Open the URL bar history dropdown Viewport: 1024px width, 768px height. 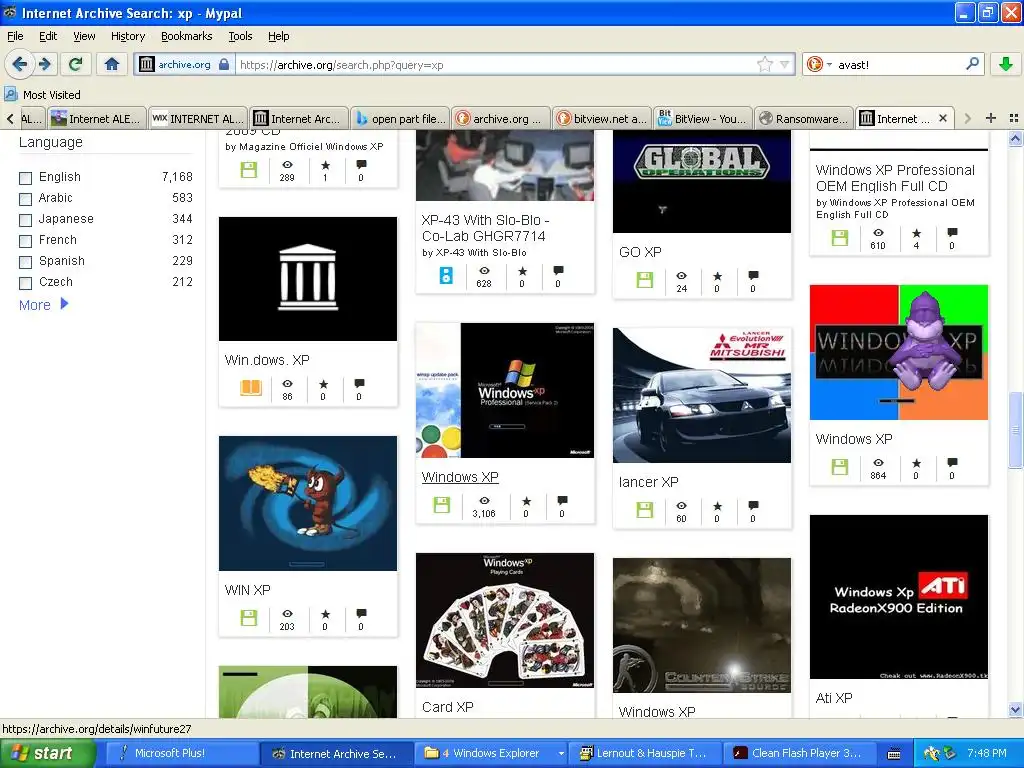785,64
